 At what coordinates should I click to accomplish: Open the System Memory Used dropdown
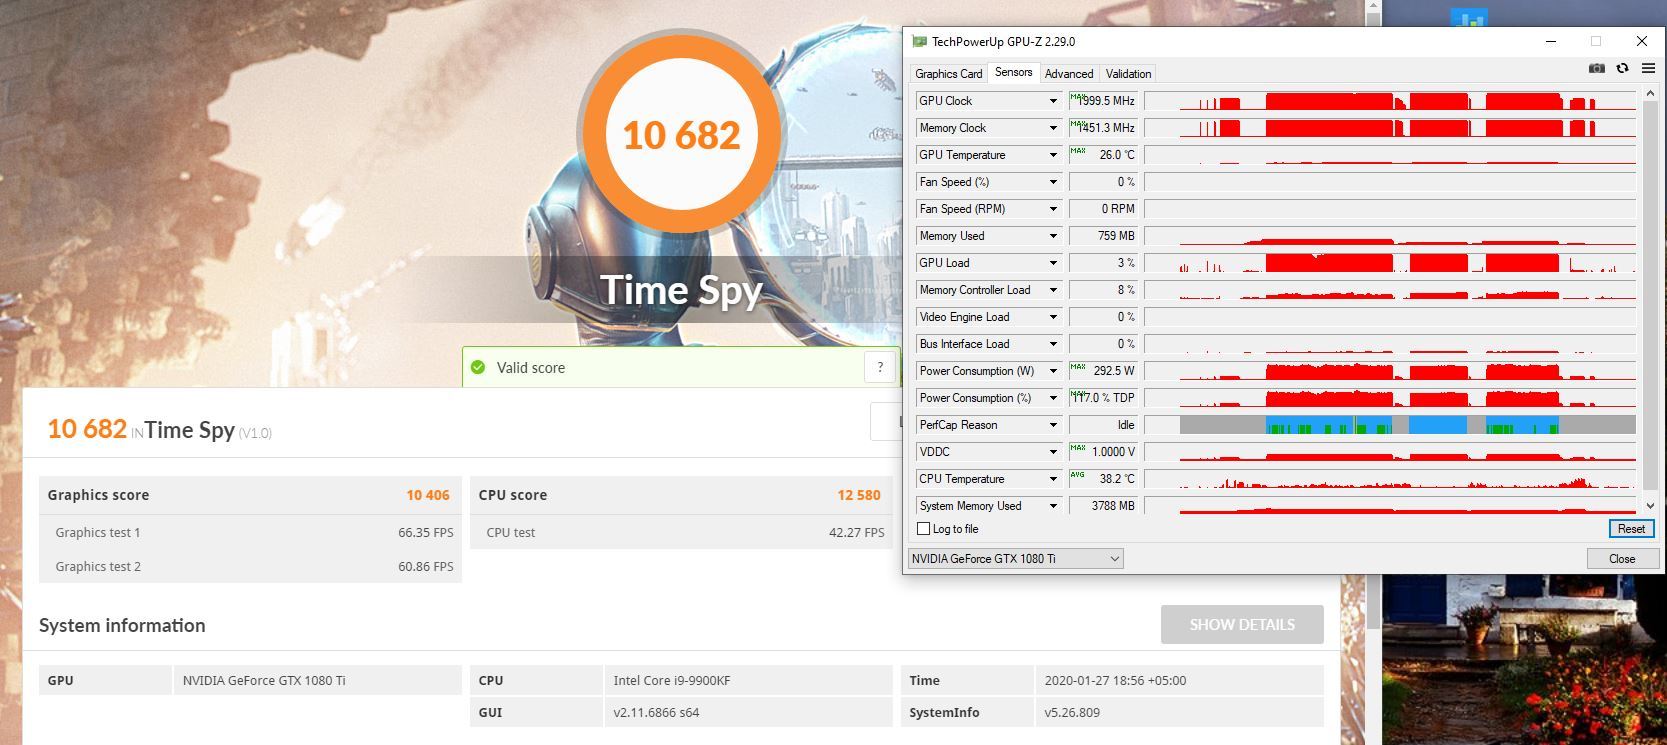click(x=1053, y=506)
